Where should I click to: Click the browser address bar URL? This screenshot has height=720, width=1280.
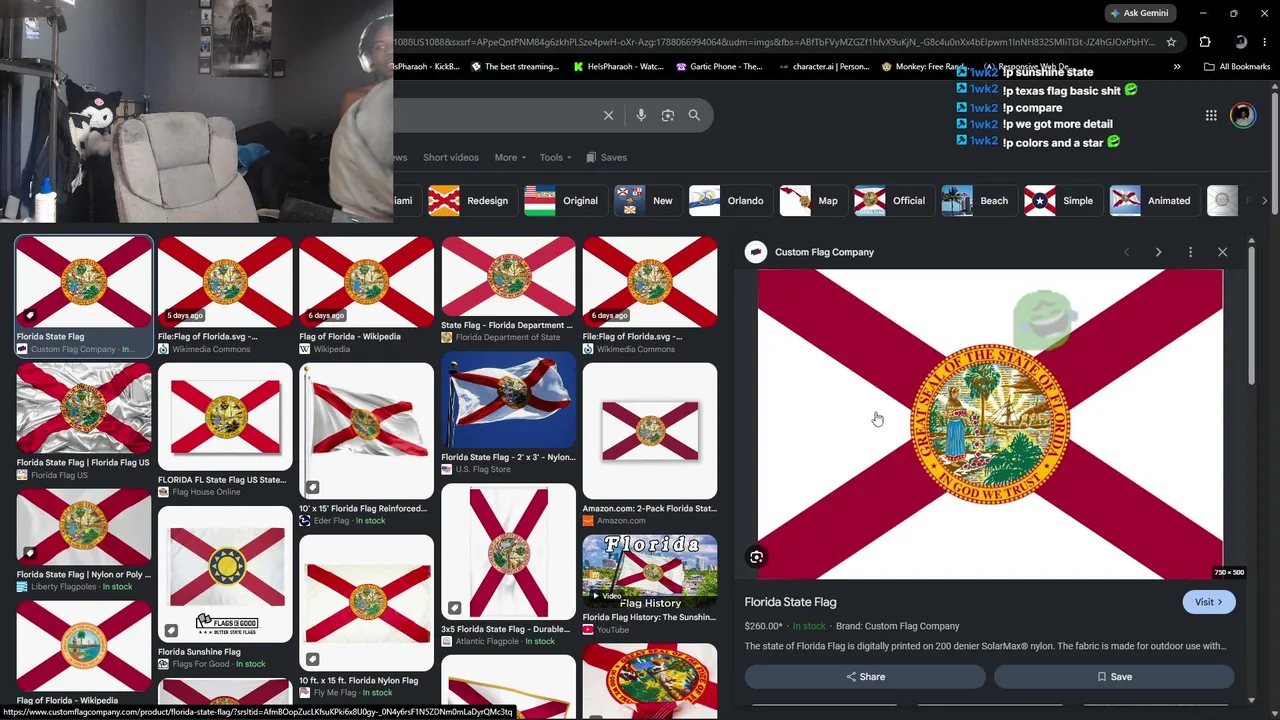point(775,42)
